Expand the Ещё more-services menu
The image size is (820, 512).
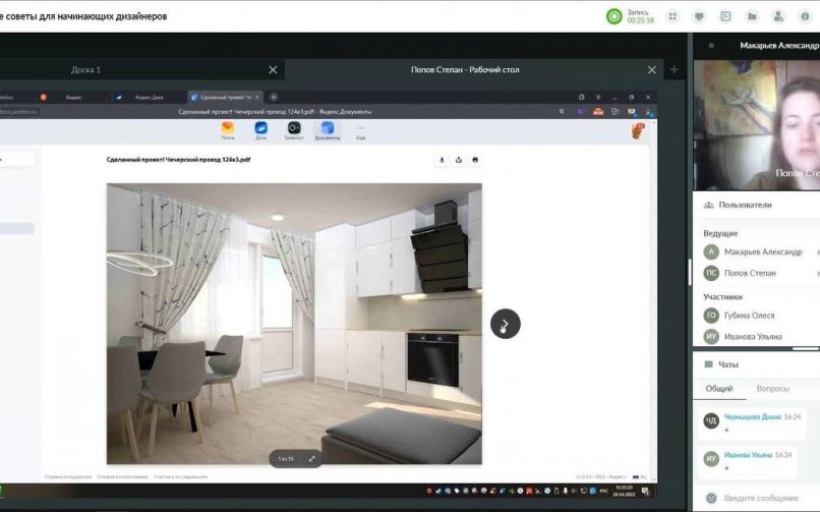[361, 132]
